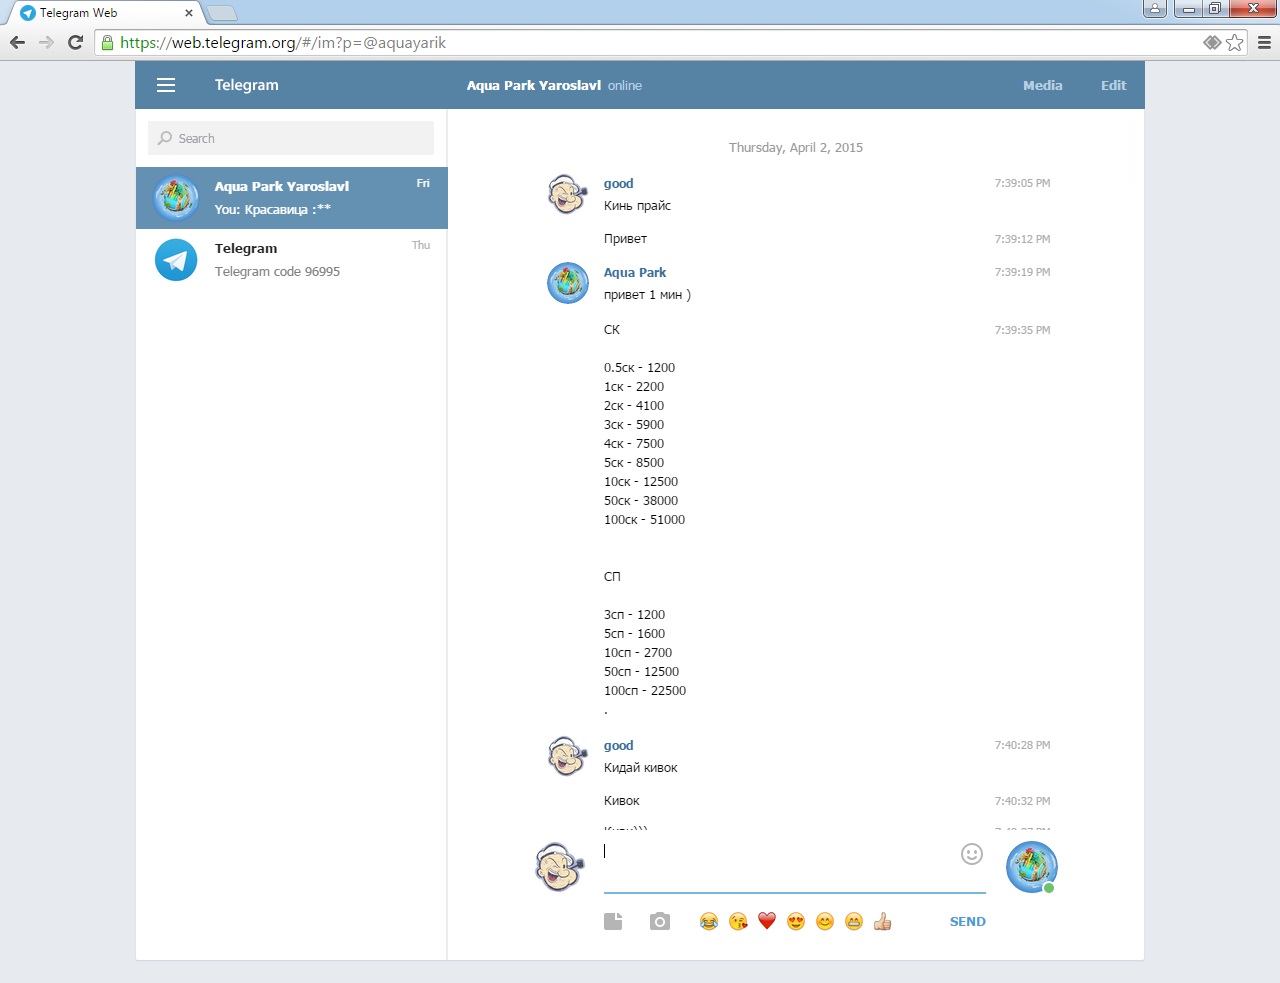Click the message 'Привет' at 7:39:12 PM
1280x983 pixels.
(x=625, y=238)
